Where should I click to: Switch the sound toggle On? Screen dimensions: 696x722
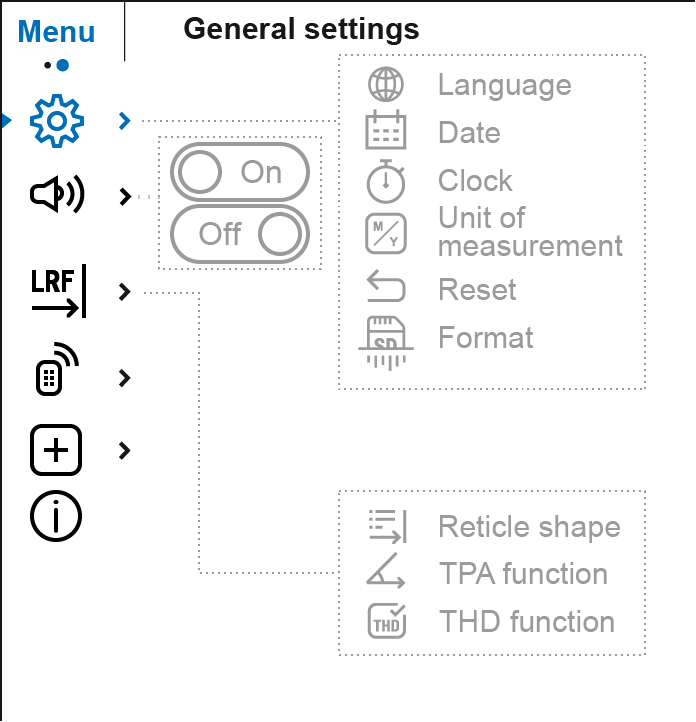pos(240,173)
